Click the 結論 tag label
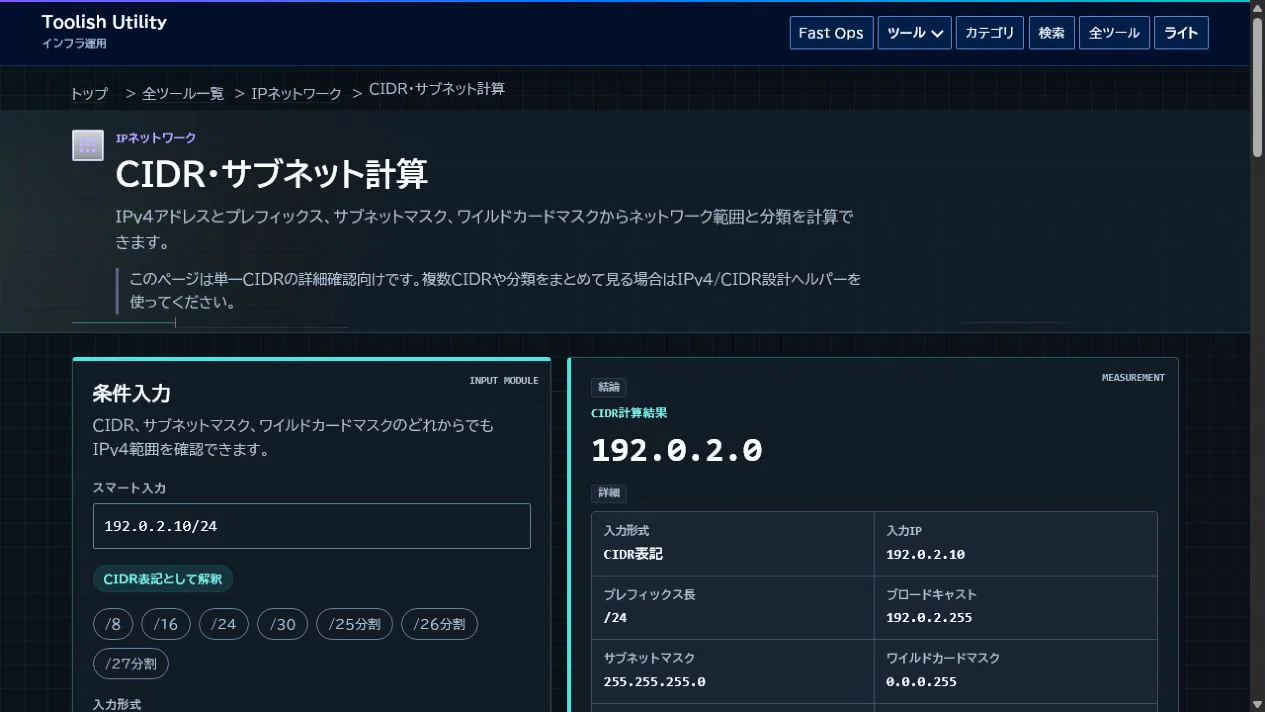Image resolution: width=1265 pixels, height=712 pixels. pyautogui.click(x=609, y=387)
